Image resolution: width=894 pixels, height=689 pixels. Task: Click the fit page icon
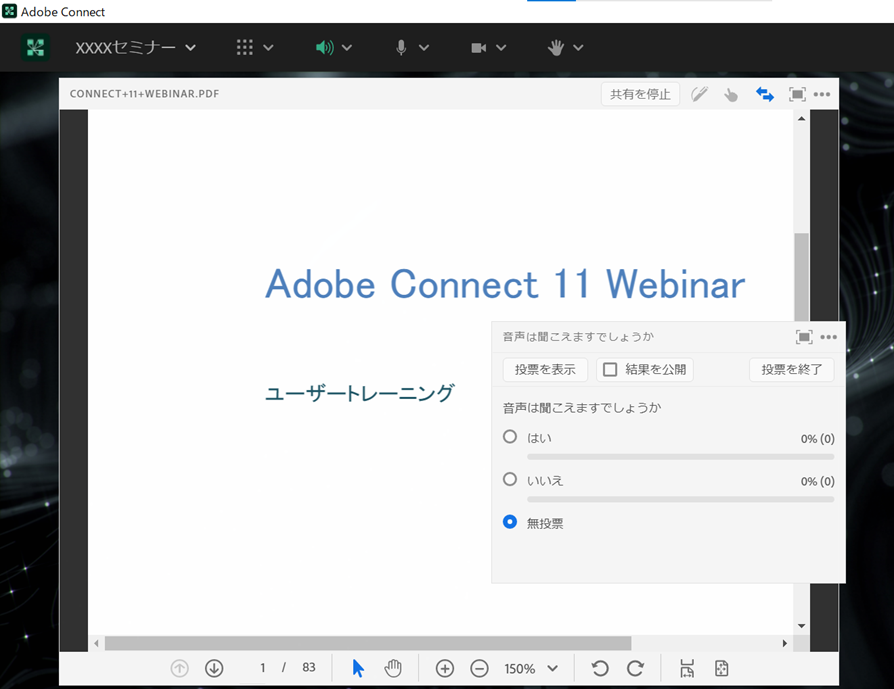(721, 668)
